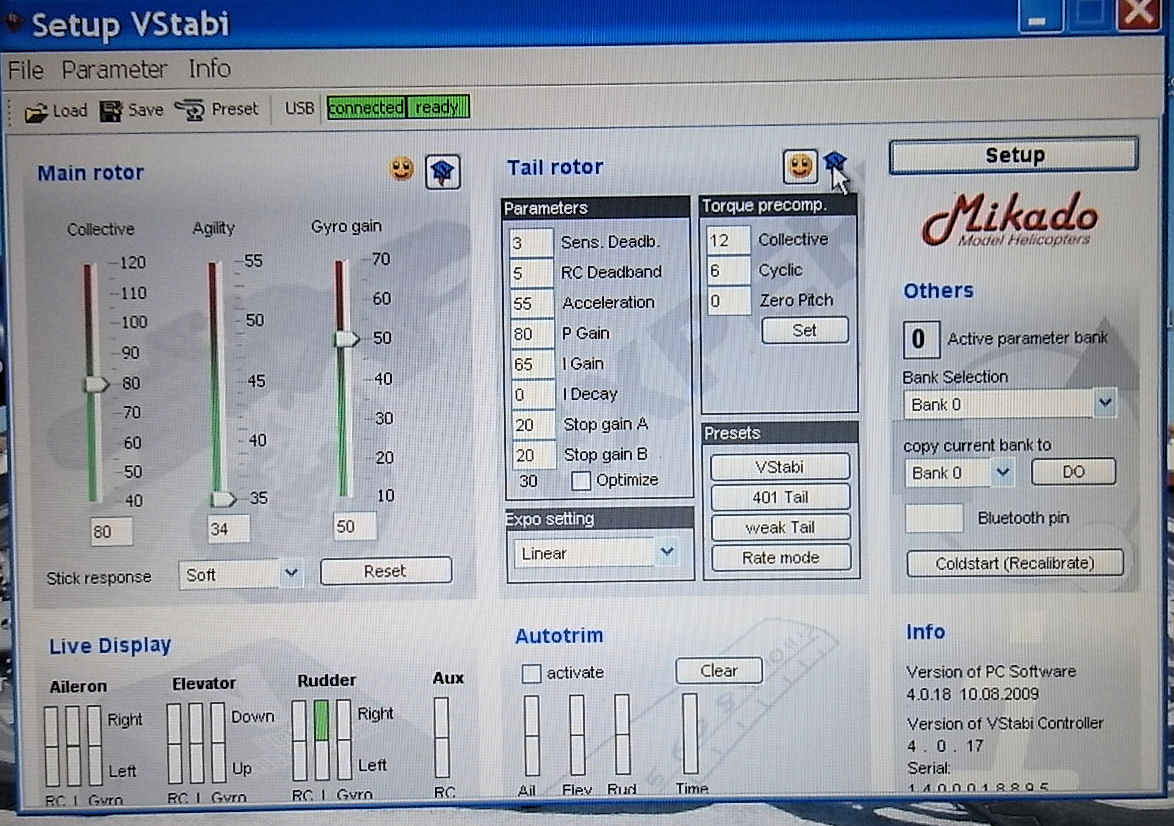Click the Gyro gain slider handle

[347, 339]
